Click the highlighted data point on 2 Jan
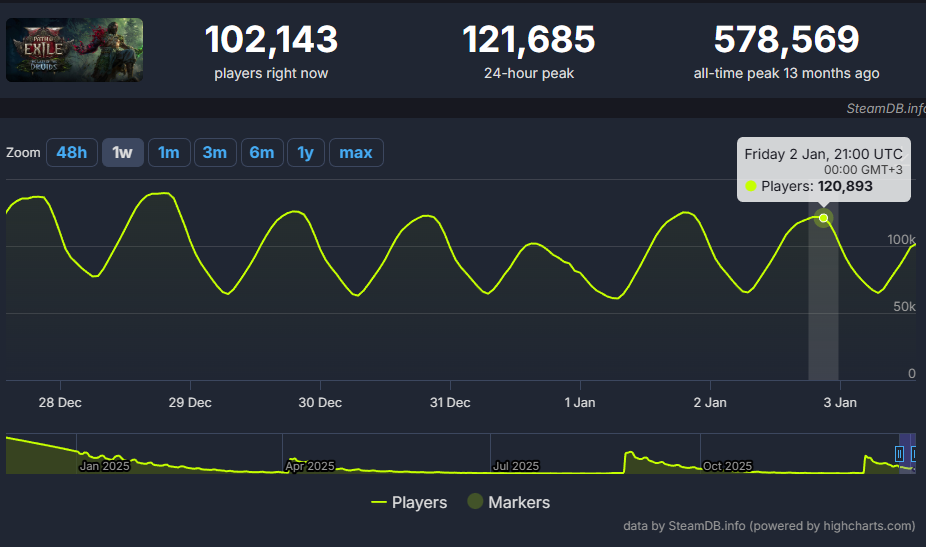Screen dimensions: 926x547 823,218
